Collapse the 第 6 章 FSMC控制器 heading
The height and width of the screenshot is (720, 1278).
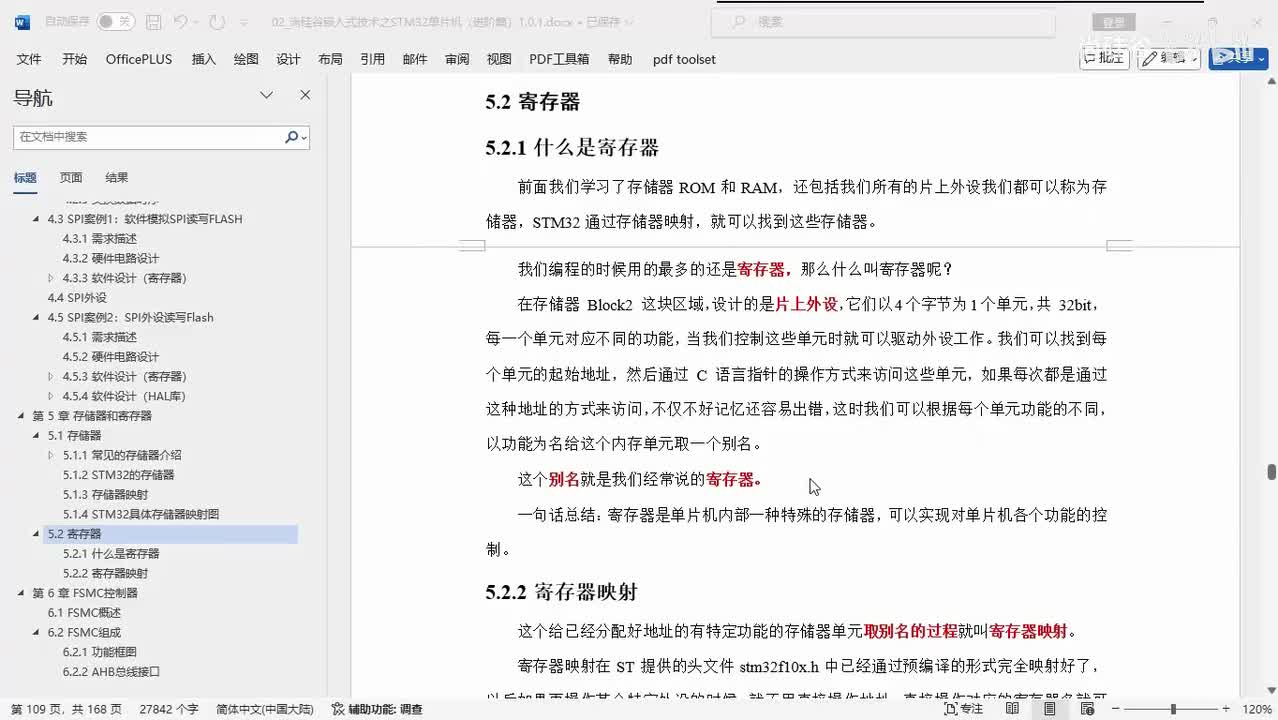pyautogui.click(x=22, y=593)
